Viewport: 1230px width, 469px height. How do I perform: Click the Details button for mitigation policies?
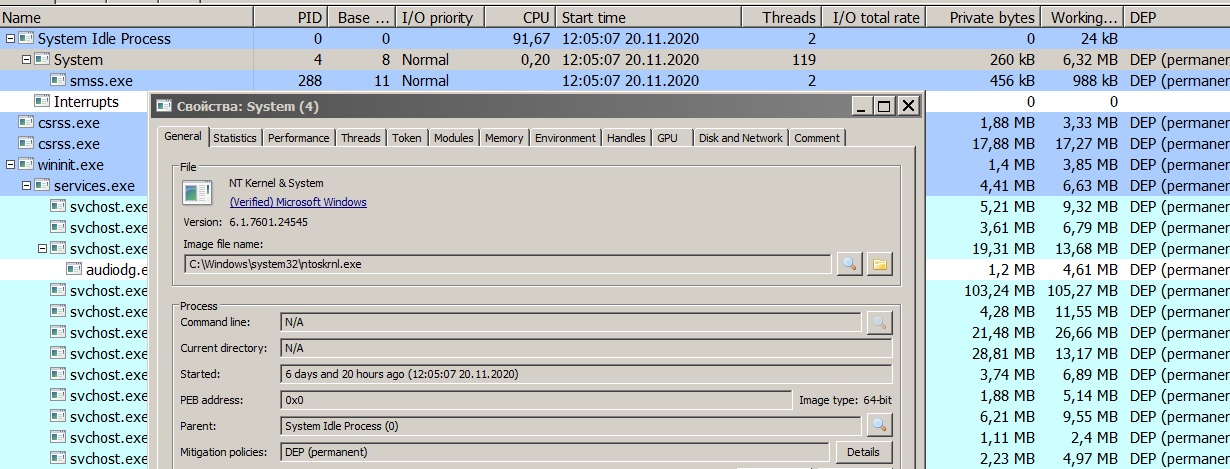coord(864,452)
